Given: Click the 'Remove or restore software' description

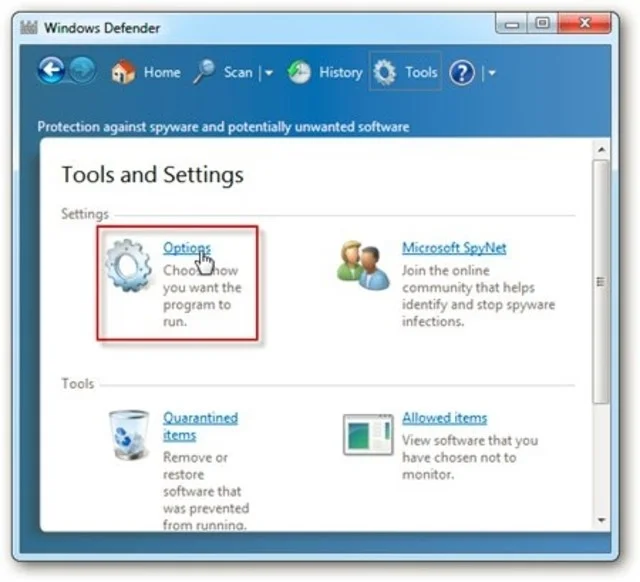Looking at the screenshot, I should [206, 491].
